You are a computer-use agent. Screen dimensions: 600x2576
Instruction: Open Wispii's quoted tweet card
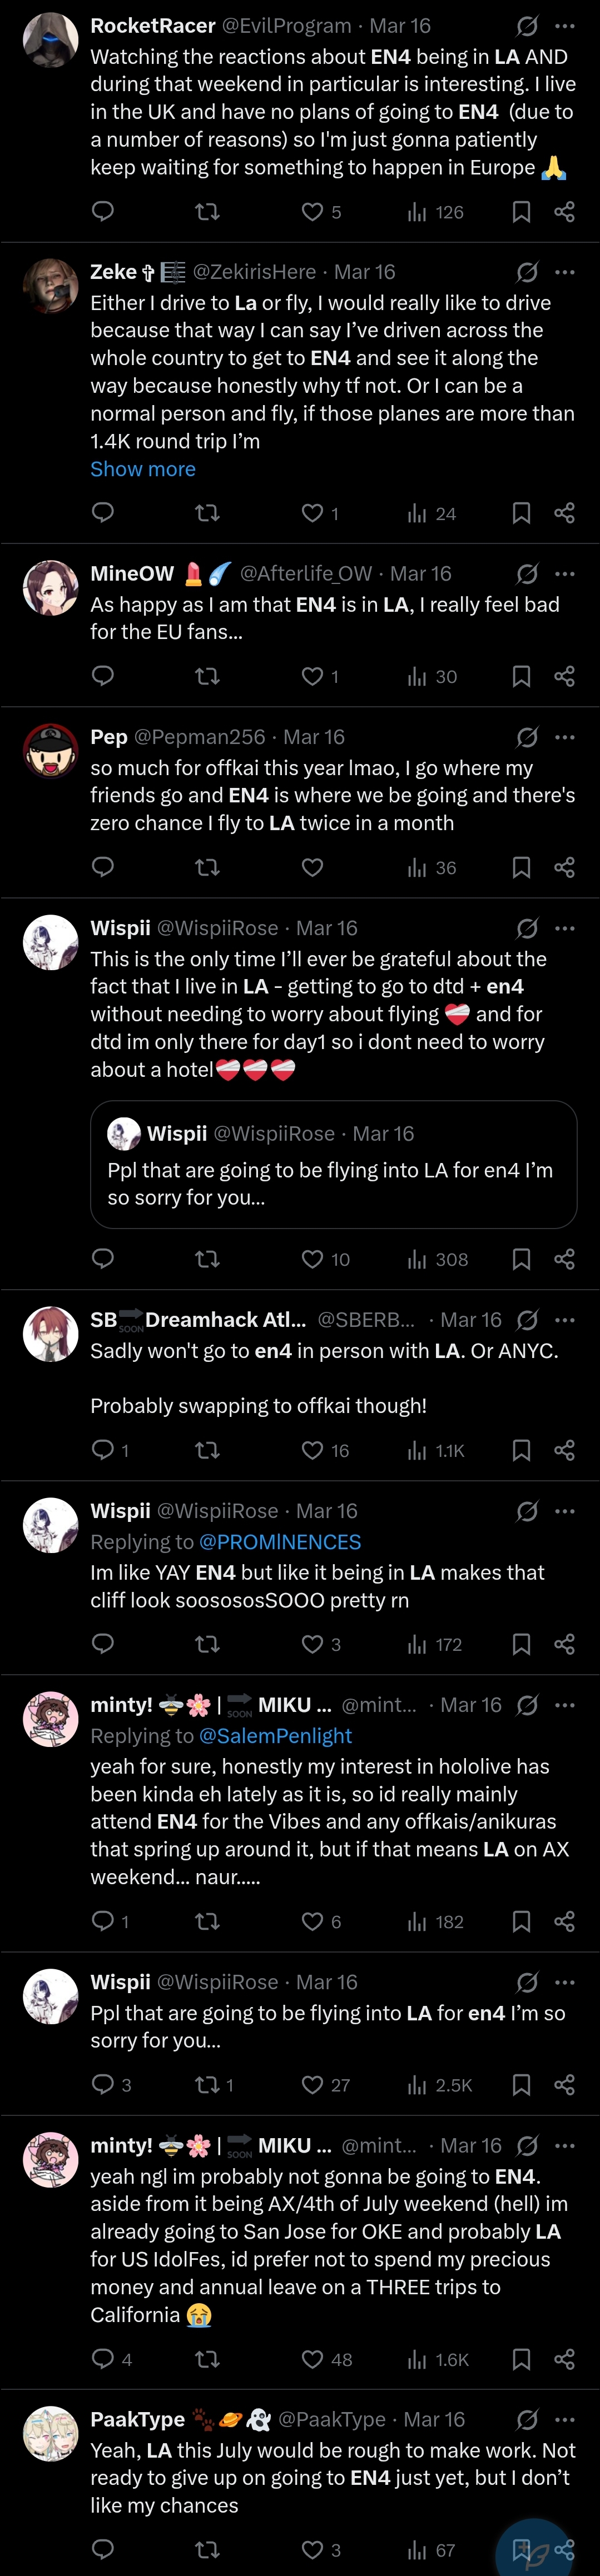[333, 1165]
